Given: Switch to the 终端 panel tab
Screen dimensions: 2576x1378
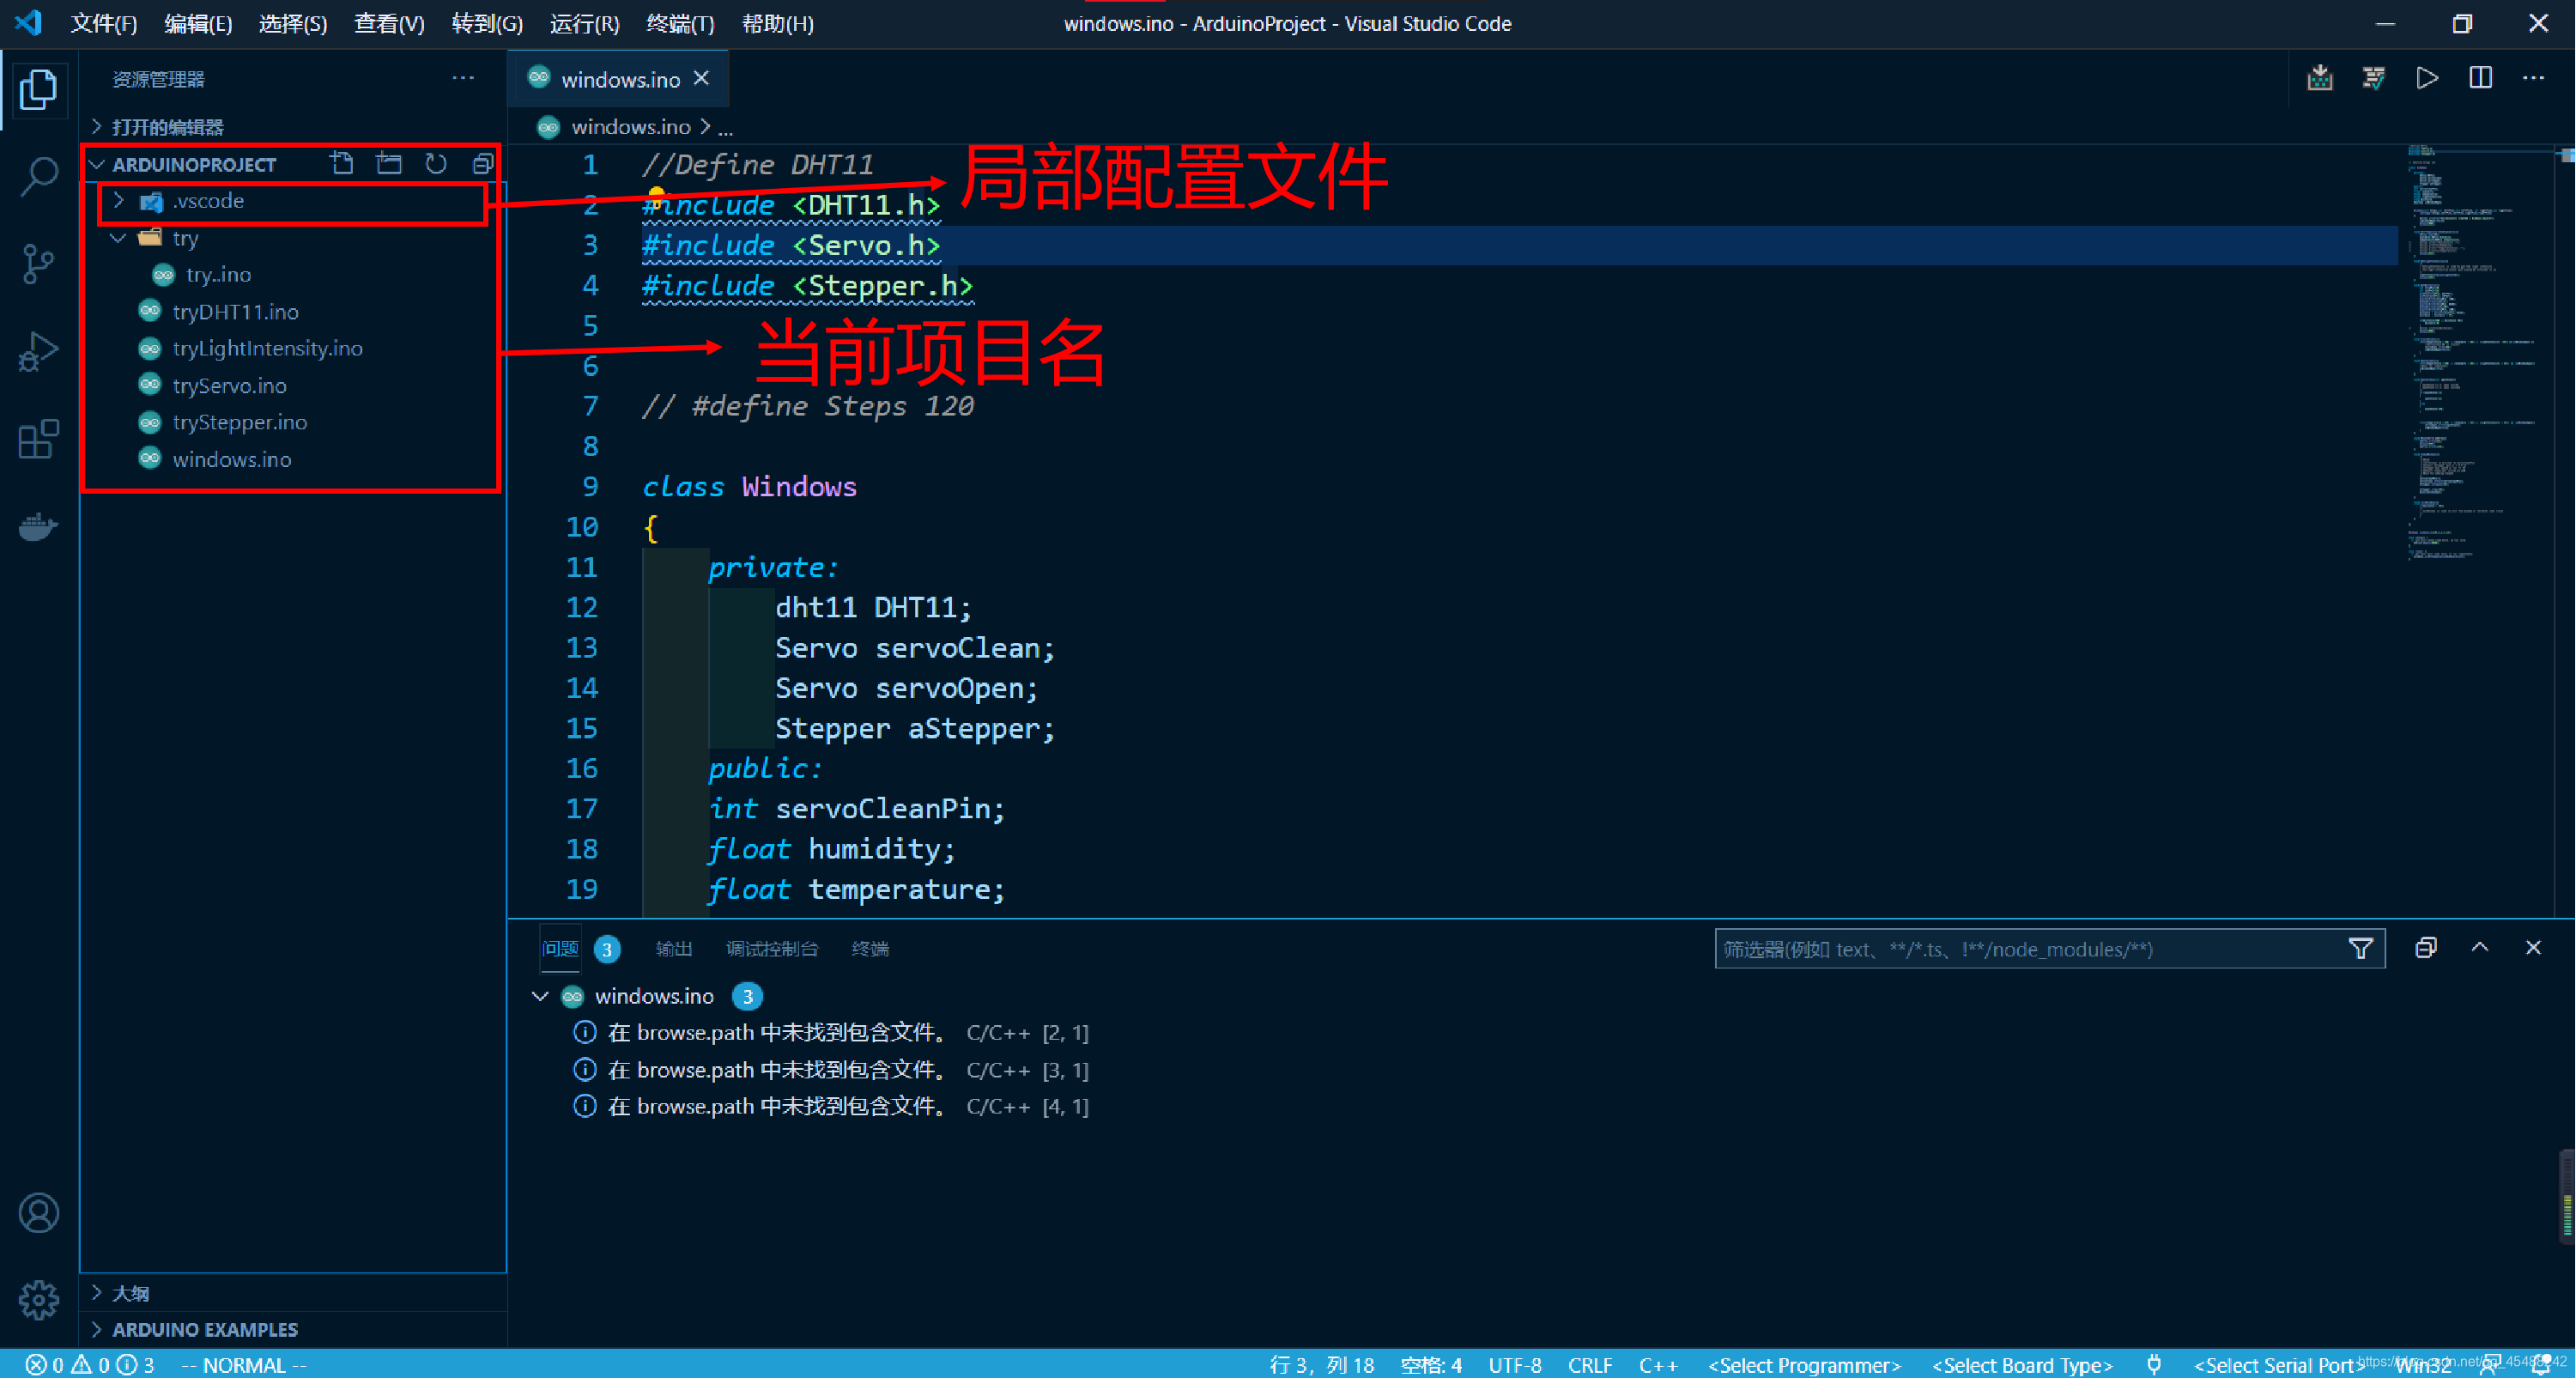Looking at the screenshot, I should coord(870,949).
